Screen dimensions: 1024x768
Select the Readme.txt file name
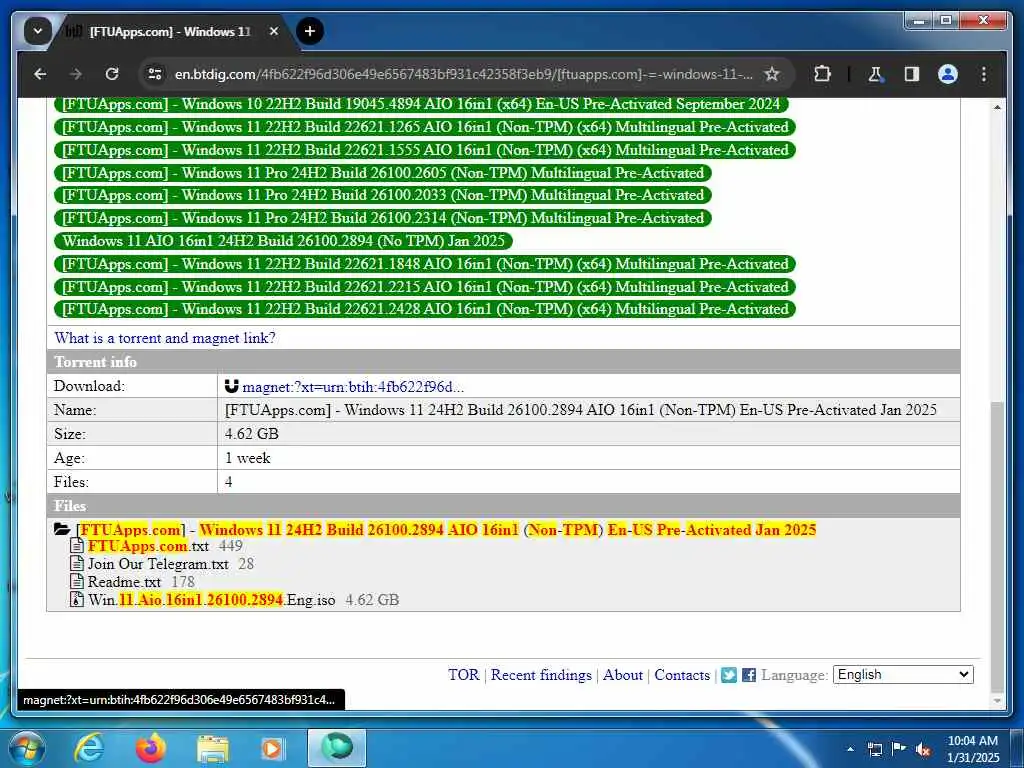click(124, 582)
